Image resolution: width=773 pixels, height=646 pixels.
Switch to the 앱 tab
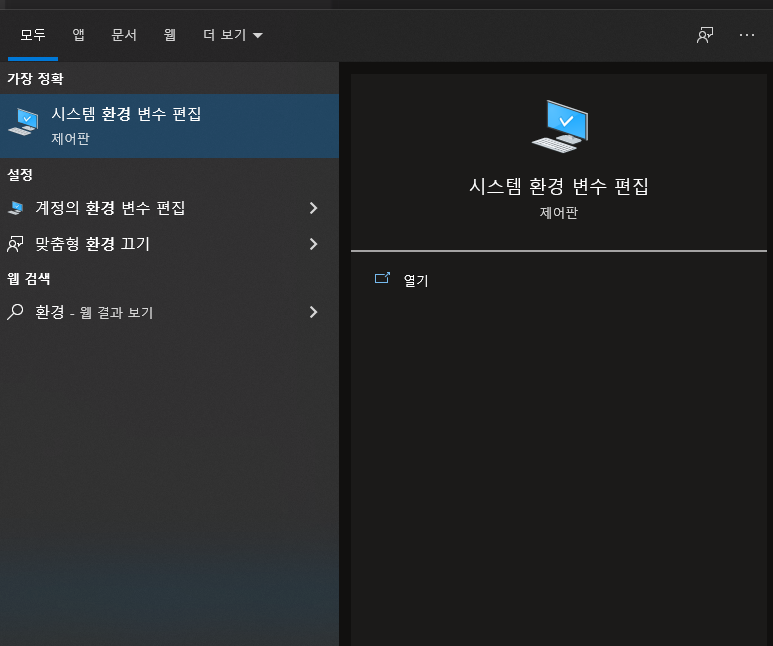tap(78, 35)
